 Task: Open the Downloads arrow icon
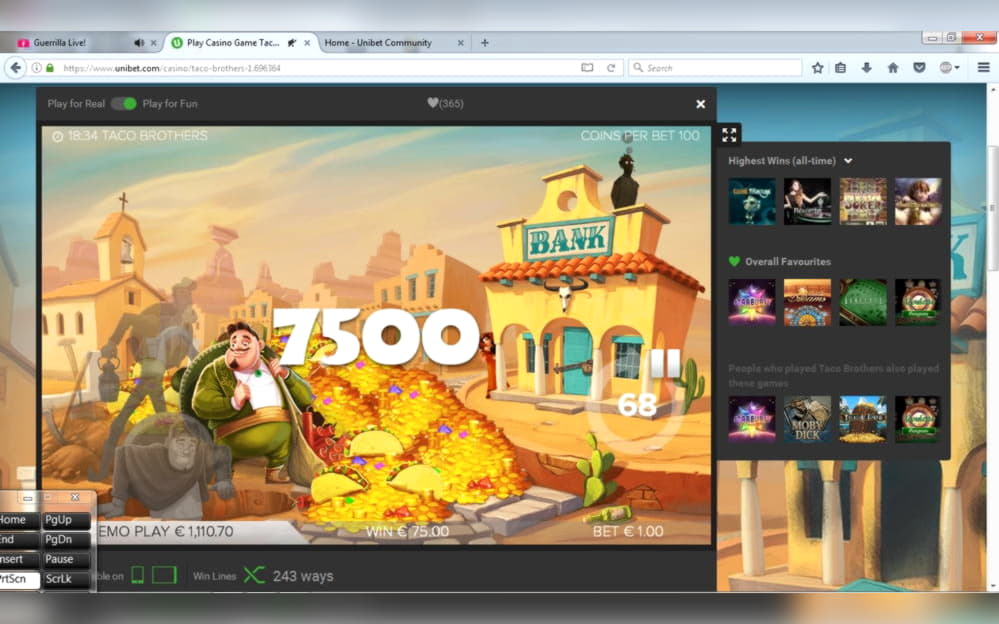click(866, 68)
